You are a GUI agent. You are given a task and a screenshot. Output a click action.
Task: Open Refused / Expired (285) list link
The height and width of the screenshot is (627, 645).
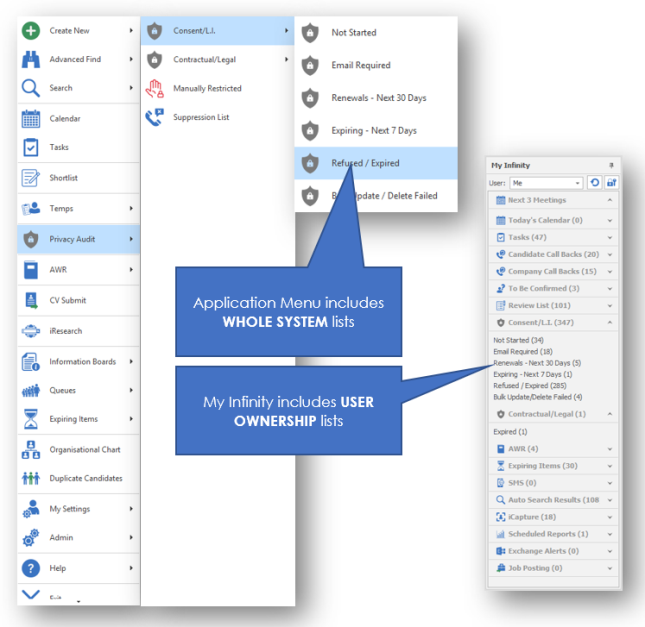pyautogui.click(x=532, y=385)
